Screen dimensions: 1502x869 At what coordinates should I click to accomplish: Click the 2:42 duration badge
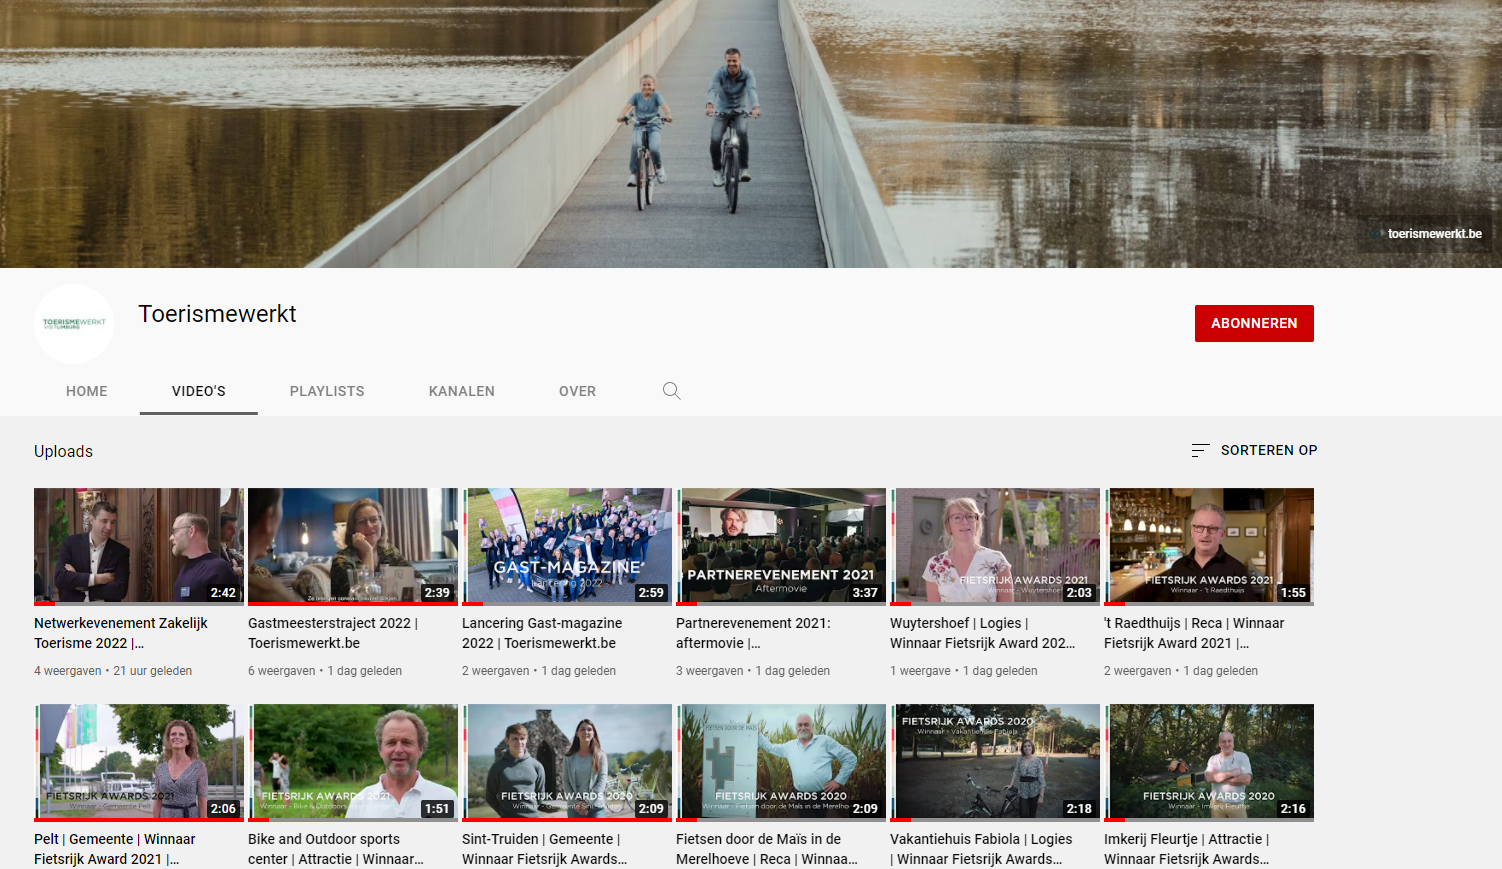223,593
